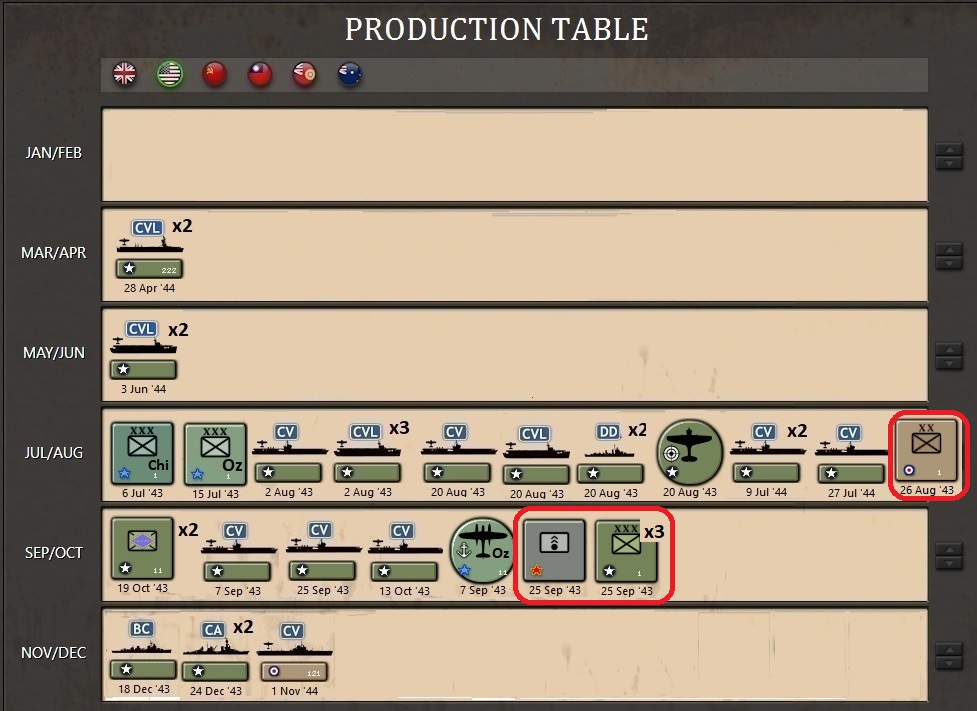Select the Nationalist China flag
The width and height of the screenshot is (977, 711).
pyautogui.click(x=260, y=74)
